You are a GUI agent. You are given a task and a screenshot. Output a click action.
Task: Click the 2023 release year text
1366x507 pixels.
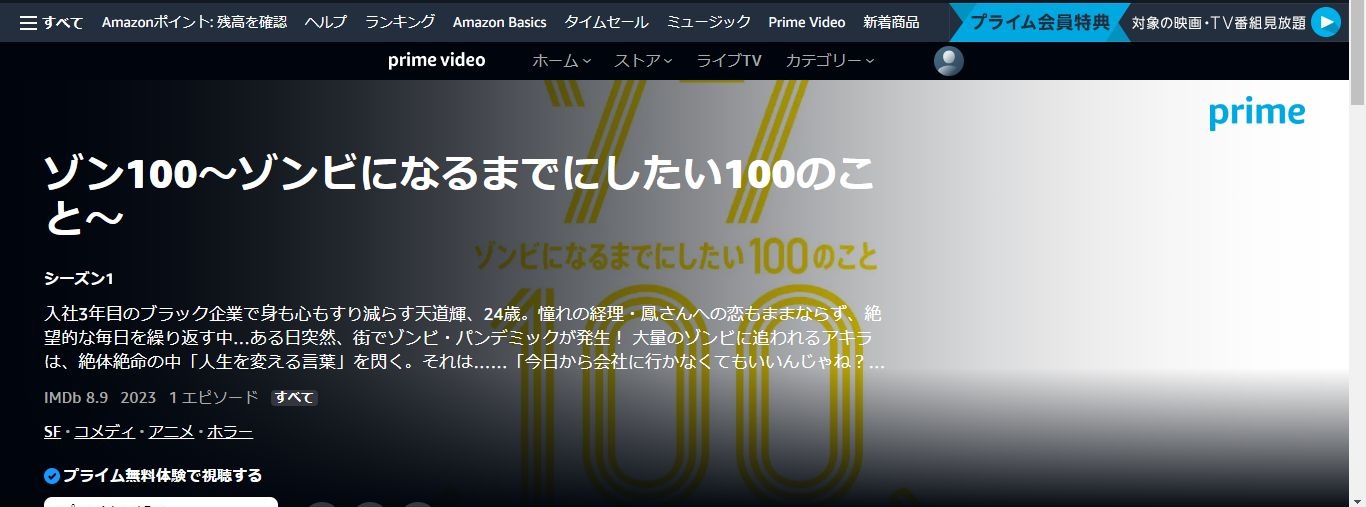click(x=138, y=398)
